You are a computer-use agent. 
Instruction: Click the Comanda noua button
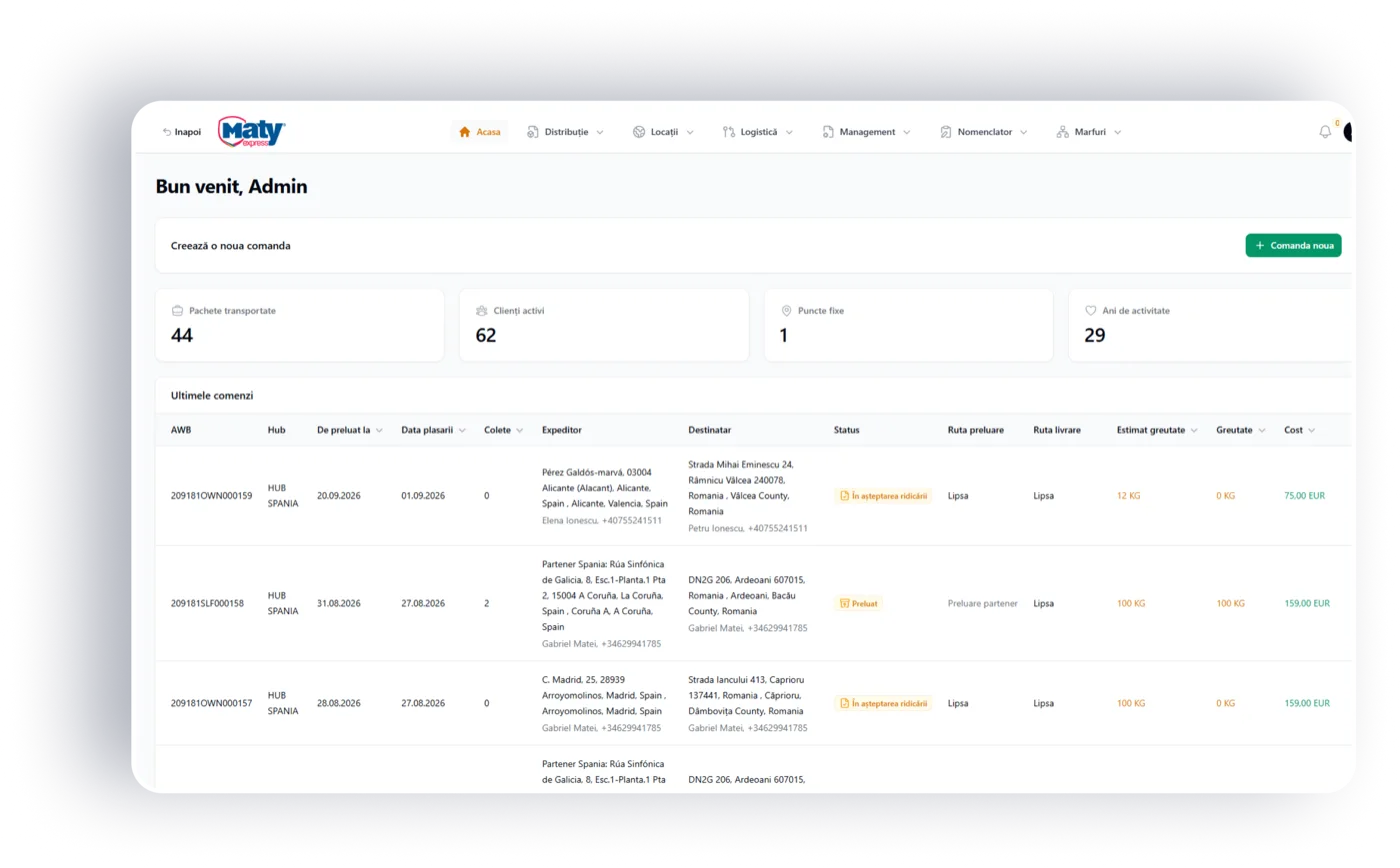tap(1293, 245)
